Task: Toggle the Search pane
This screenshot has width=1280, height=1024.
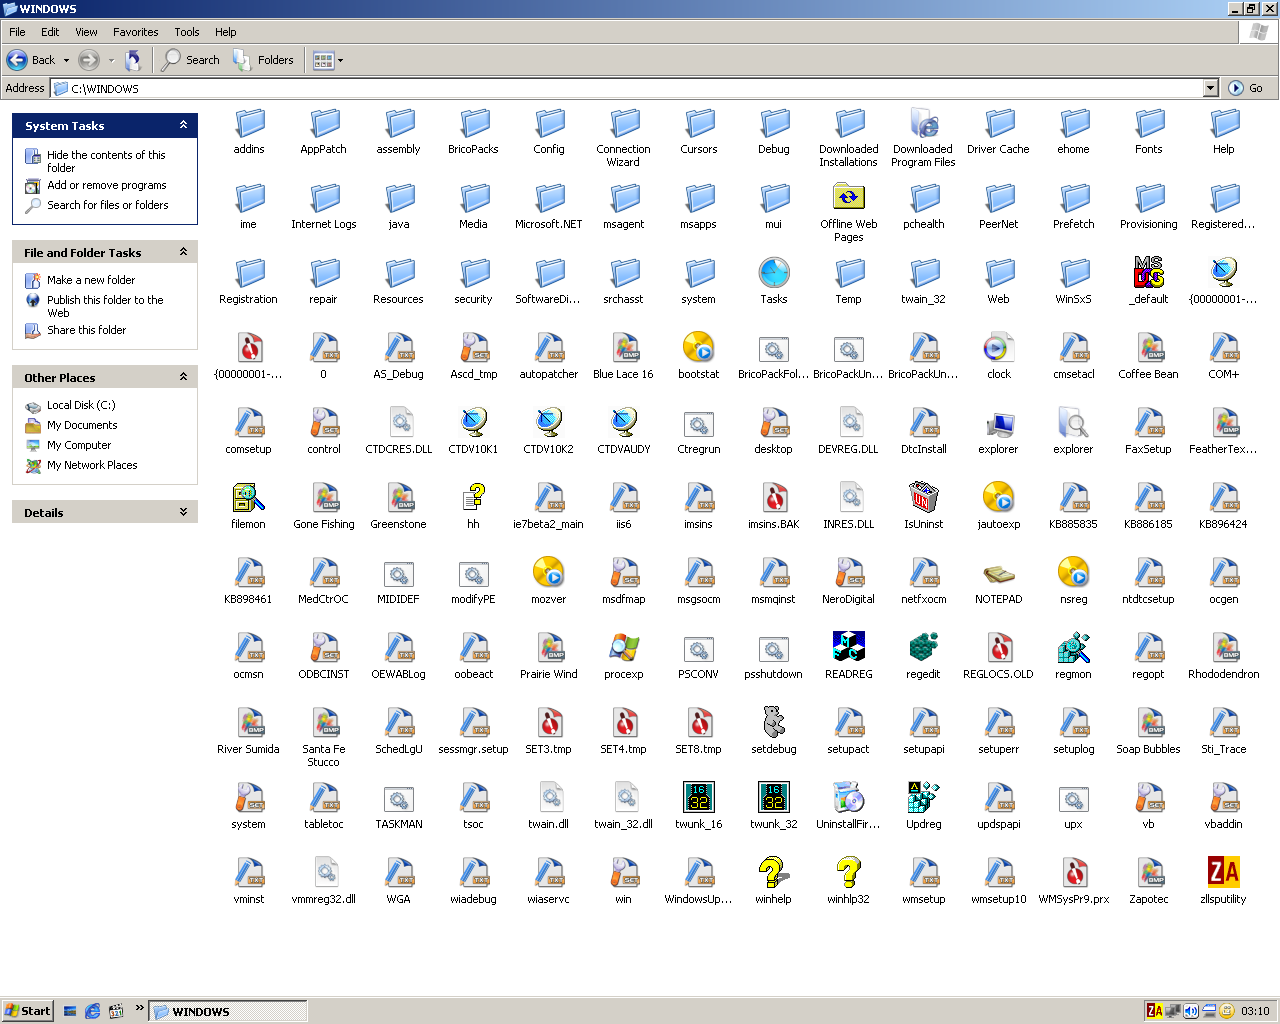Action: 189,60
